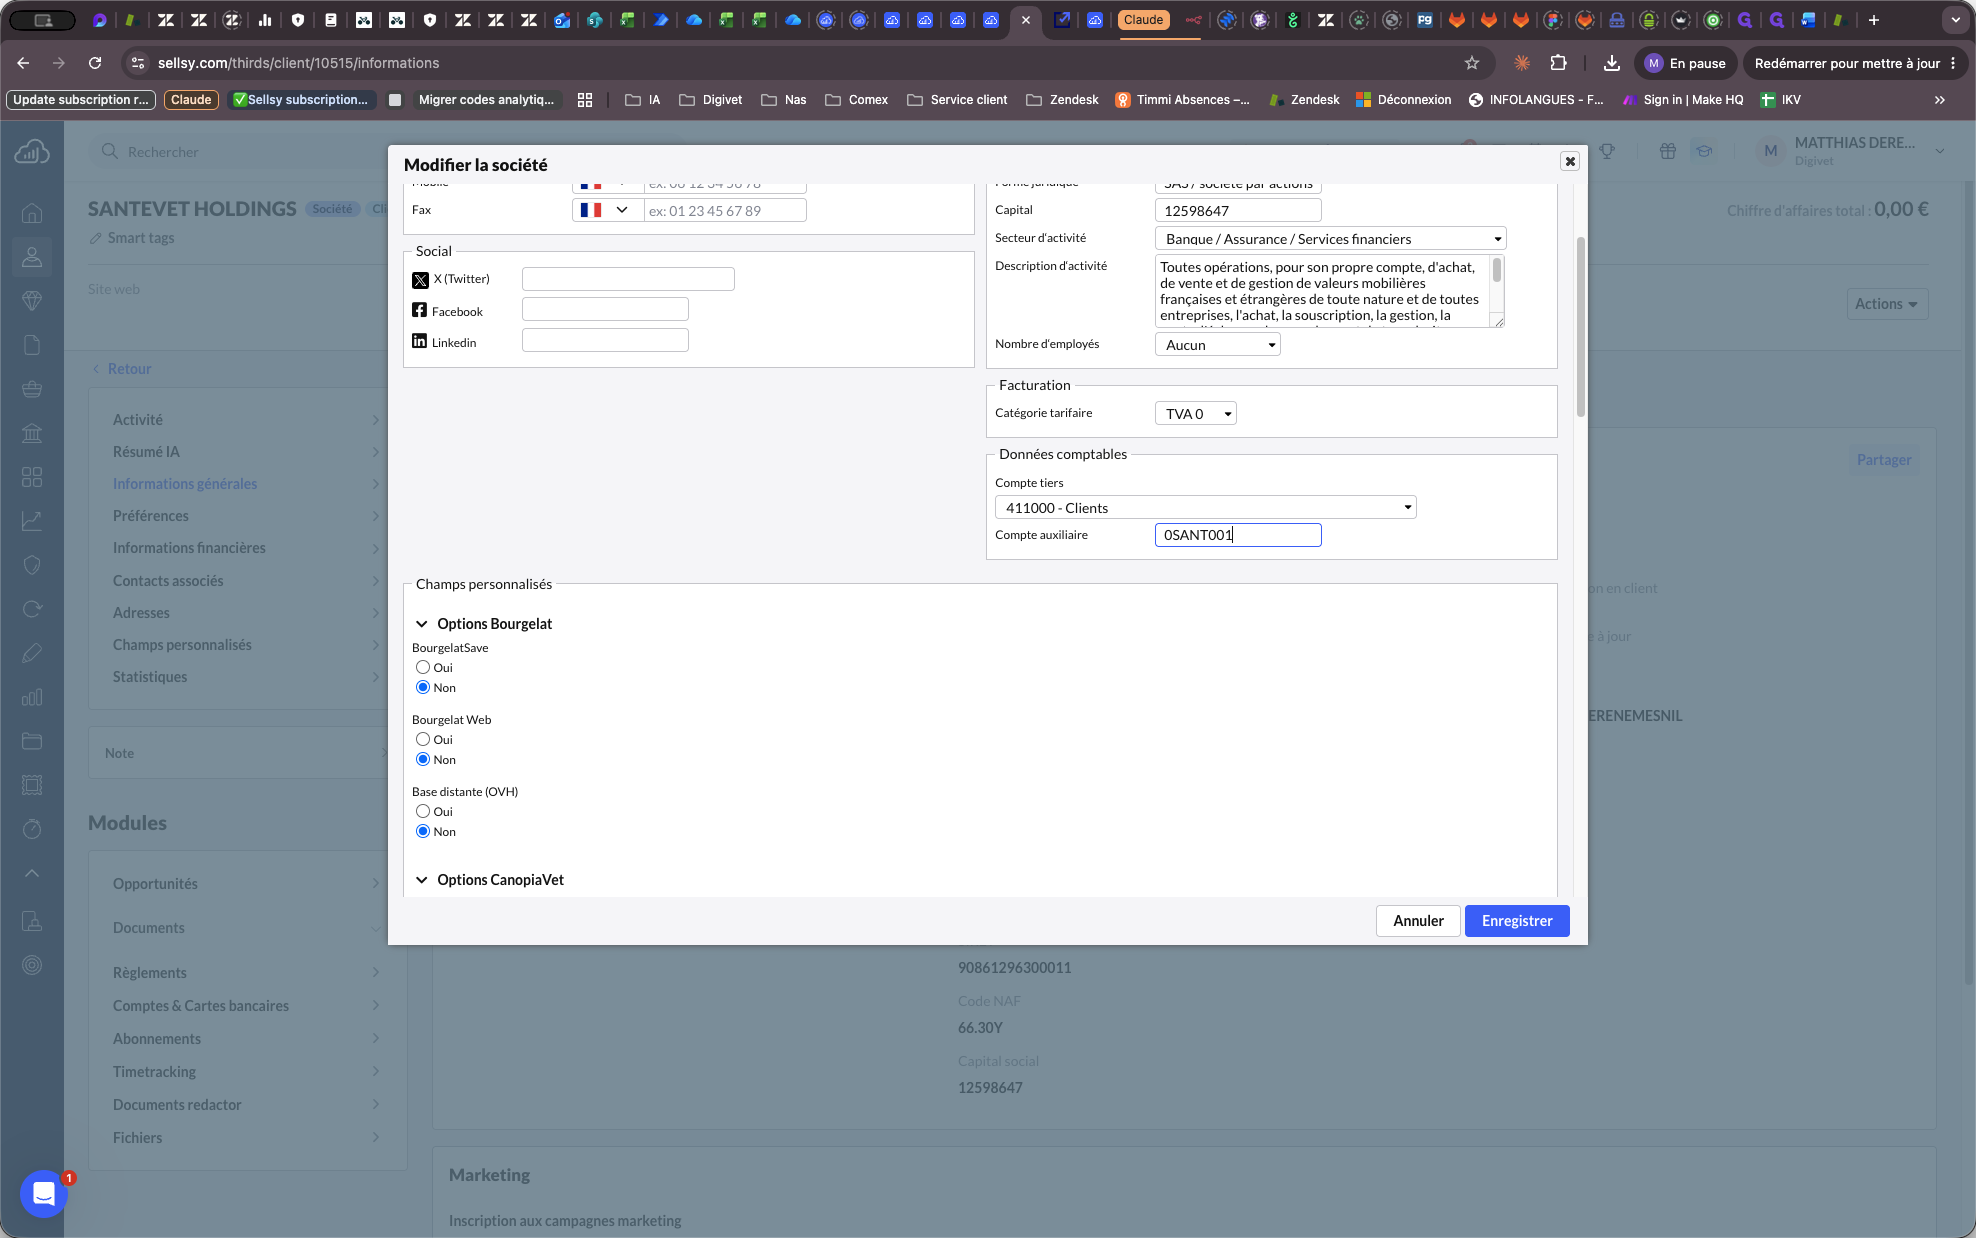Viewport: 1976px width, 1238px height.
Task: Open Fax country flag selector
Action: [607, 210]
